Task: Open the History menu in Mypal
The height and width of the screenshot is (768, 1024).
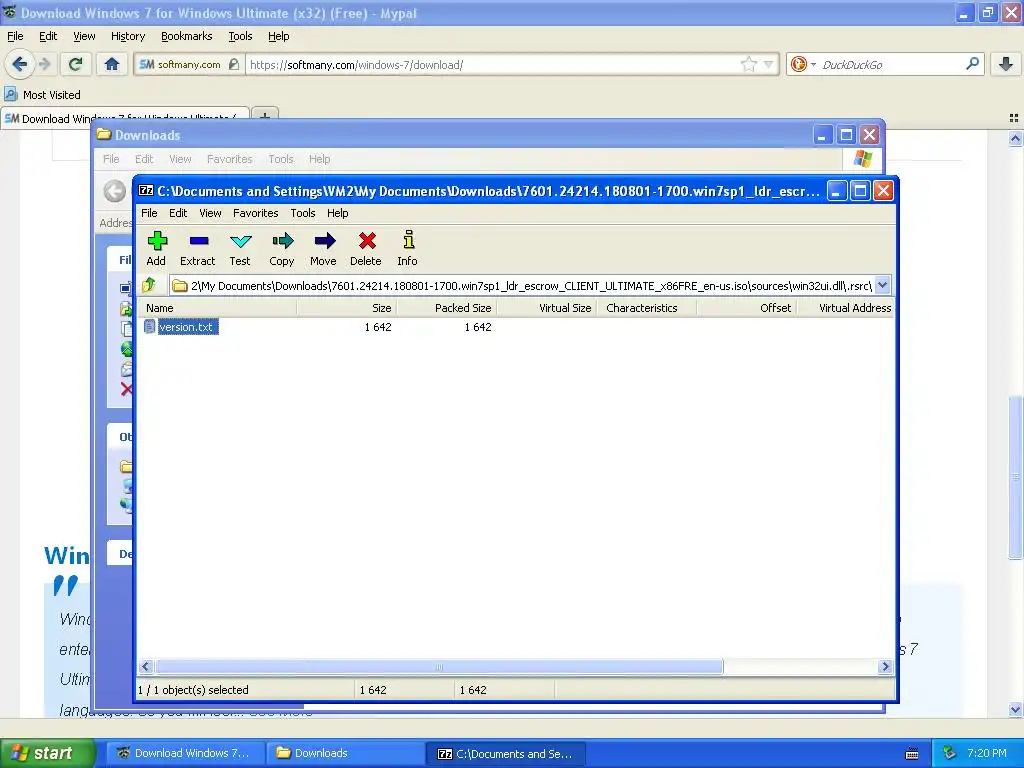Action: [128, 36]
